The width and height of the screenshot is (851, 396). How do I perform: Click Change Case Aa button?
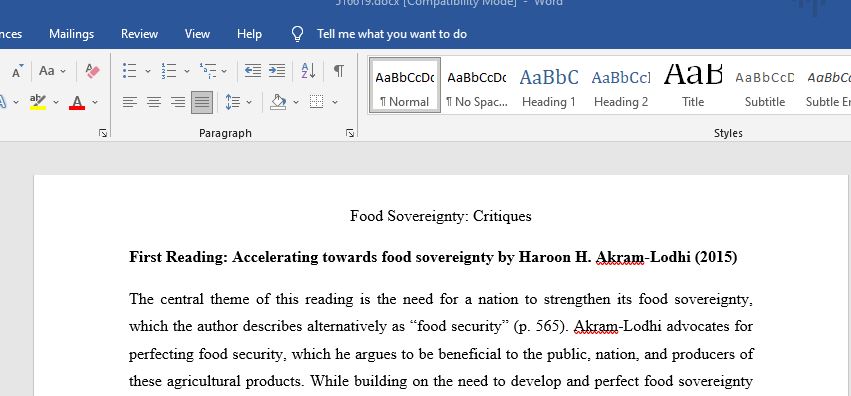tap(47, 71)
